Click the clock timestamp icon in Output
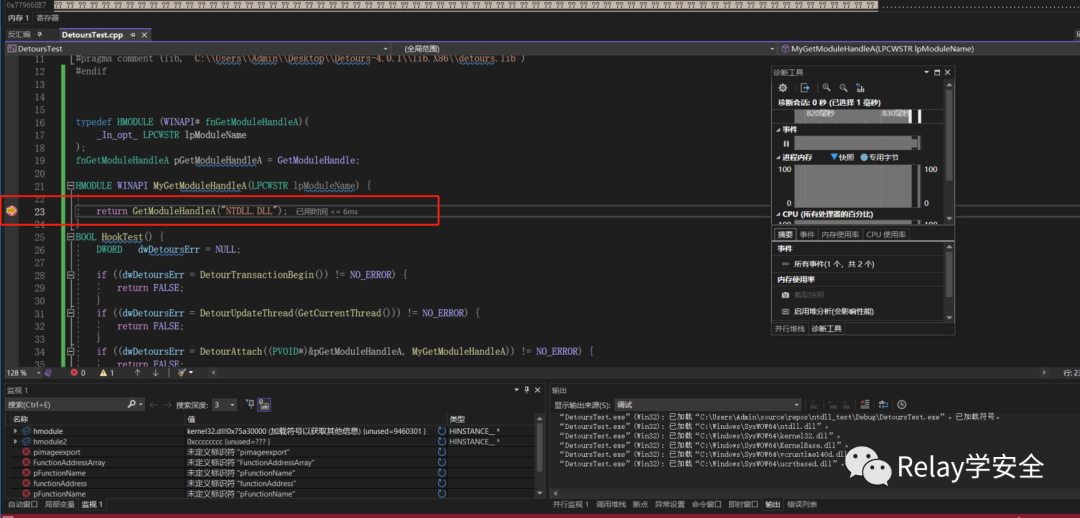Viewport: 1080px width, 518px height. (902, 404)
